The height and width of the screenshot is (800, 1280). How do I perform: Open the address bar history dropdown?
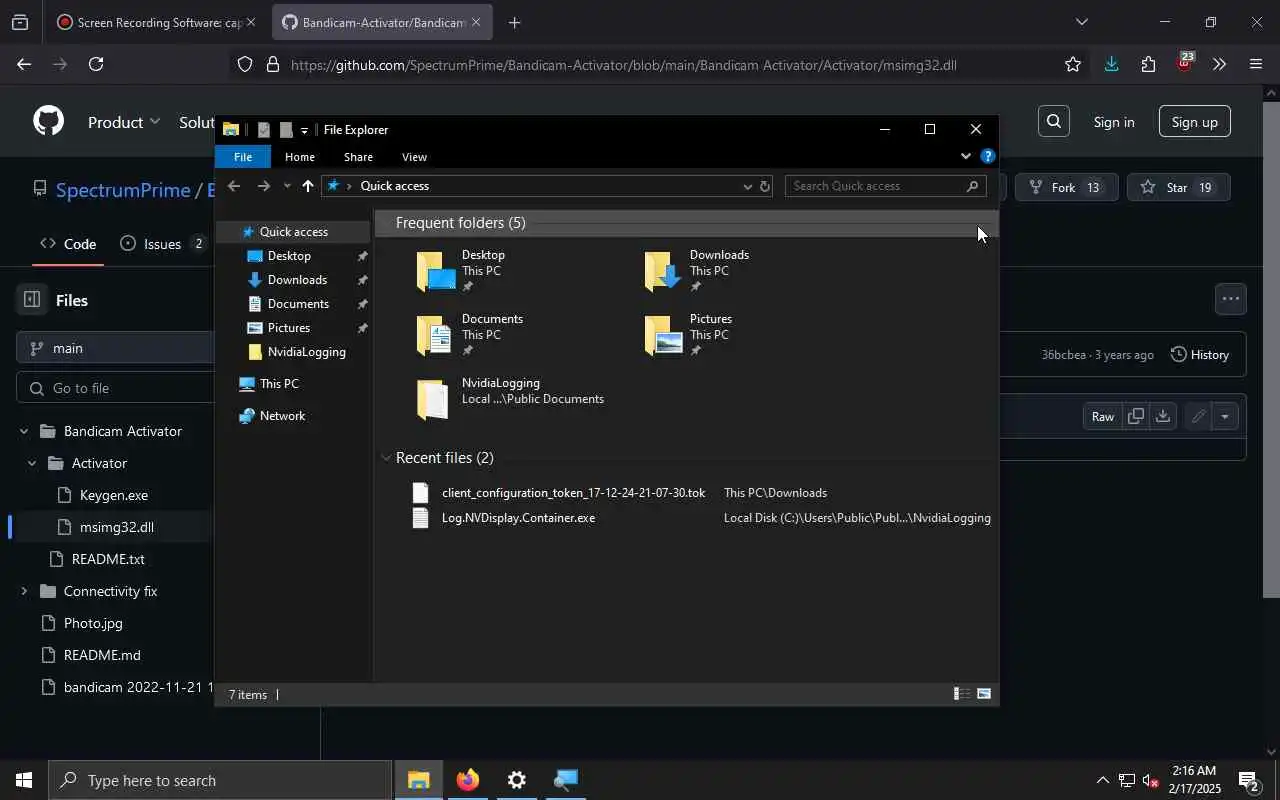point(747,186)
